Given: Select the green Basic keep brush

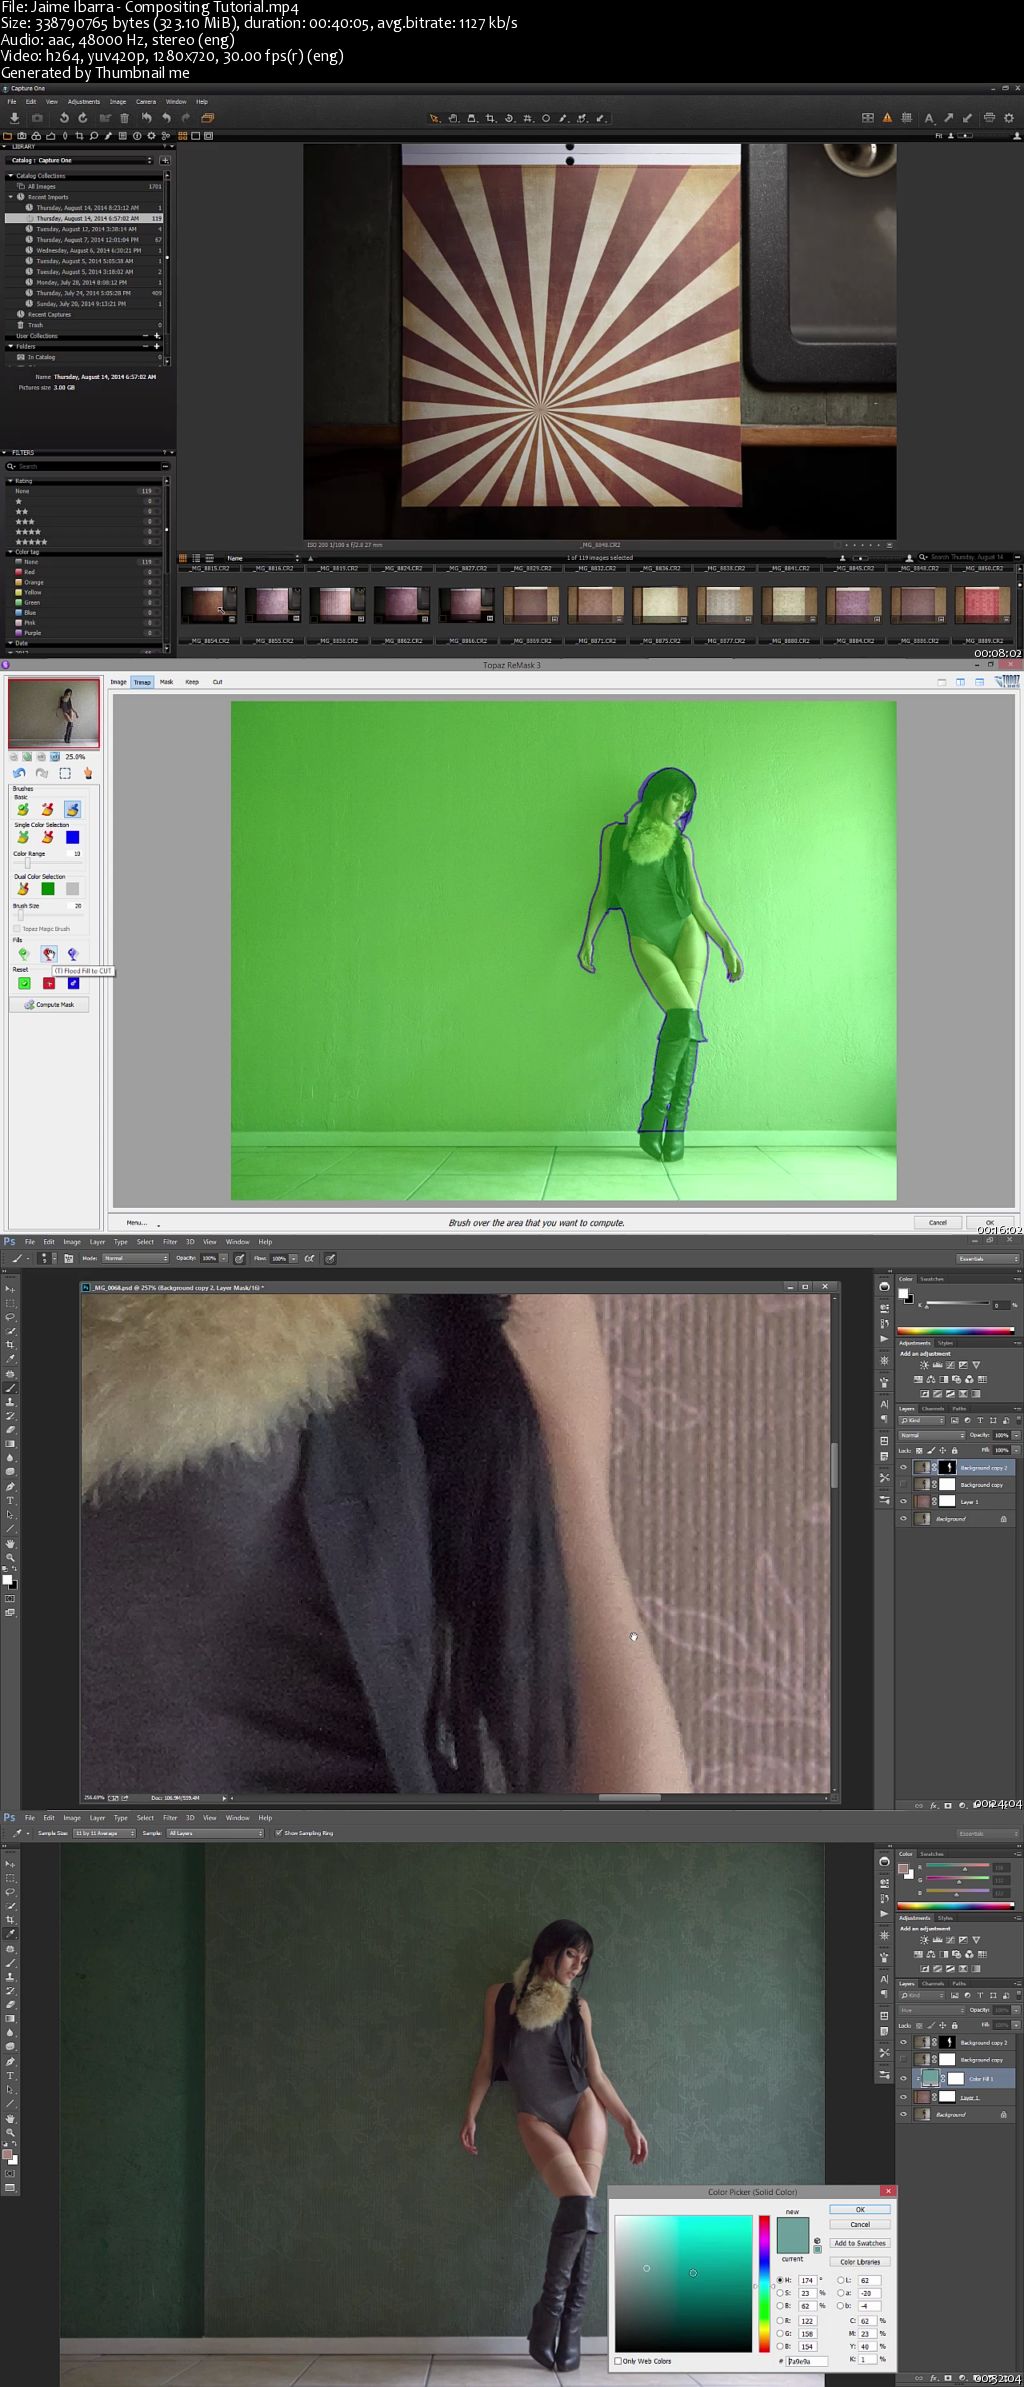Looking at the screenshot, I should click(23, 809).
